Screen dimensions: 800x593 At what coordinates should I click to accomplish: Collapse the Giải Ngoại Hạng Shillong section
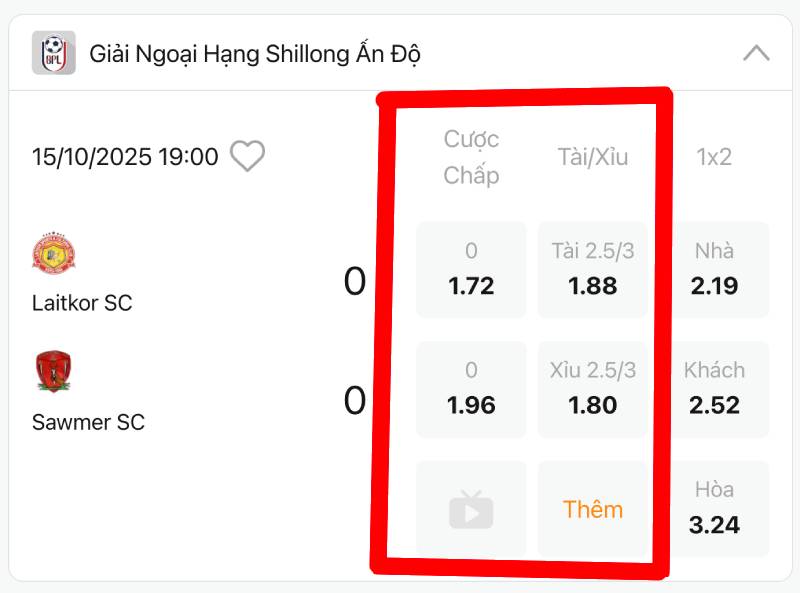coord(756,54)
